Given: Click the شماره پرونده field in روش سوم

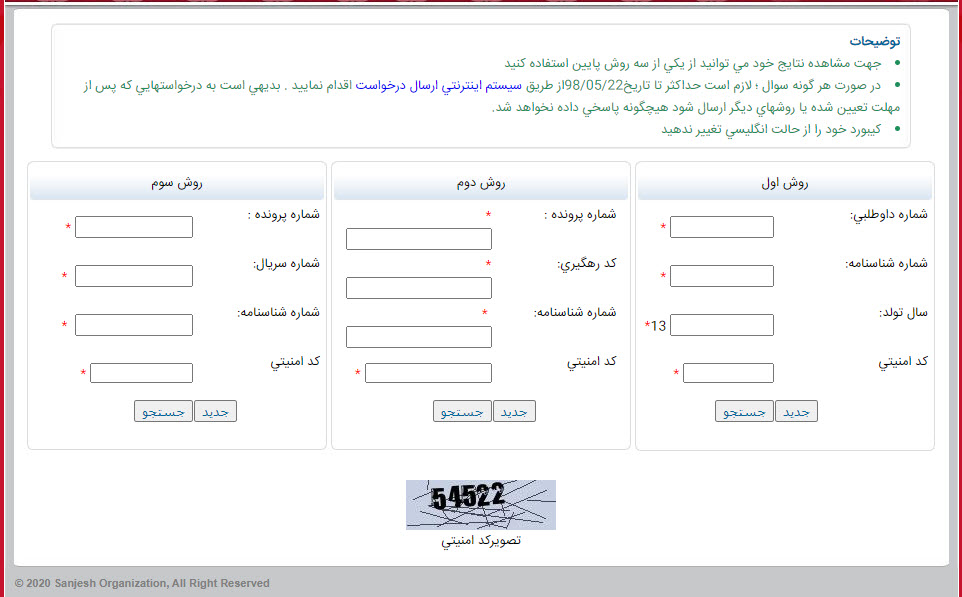Looking at the screenshot, I should pyautogui.click(x=133, y=227).
